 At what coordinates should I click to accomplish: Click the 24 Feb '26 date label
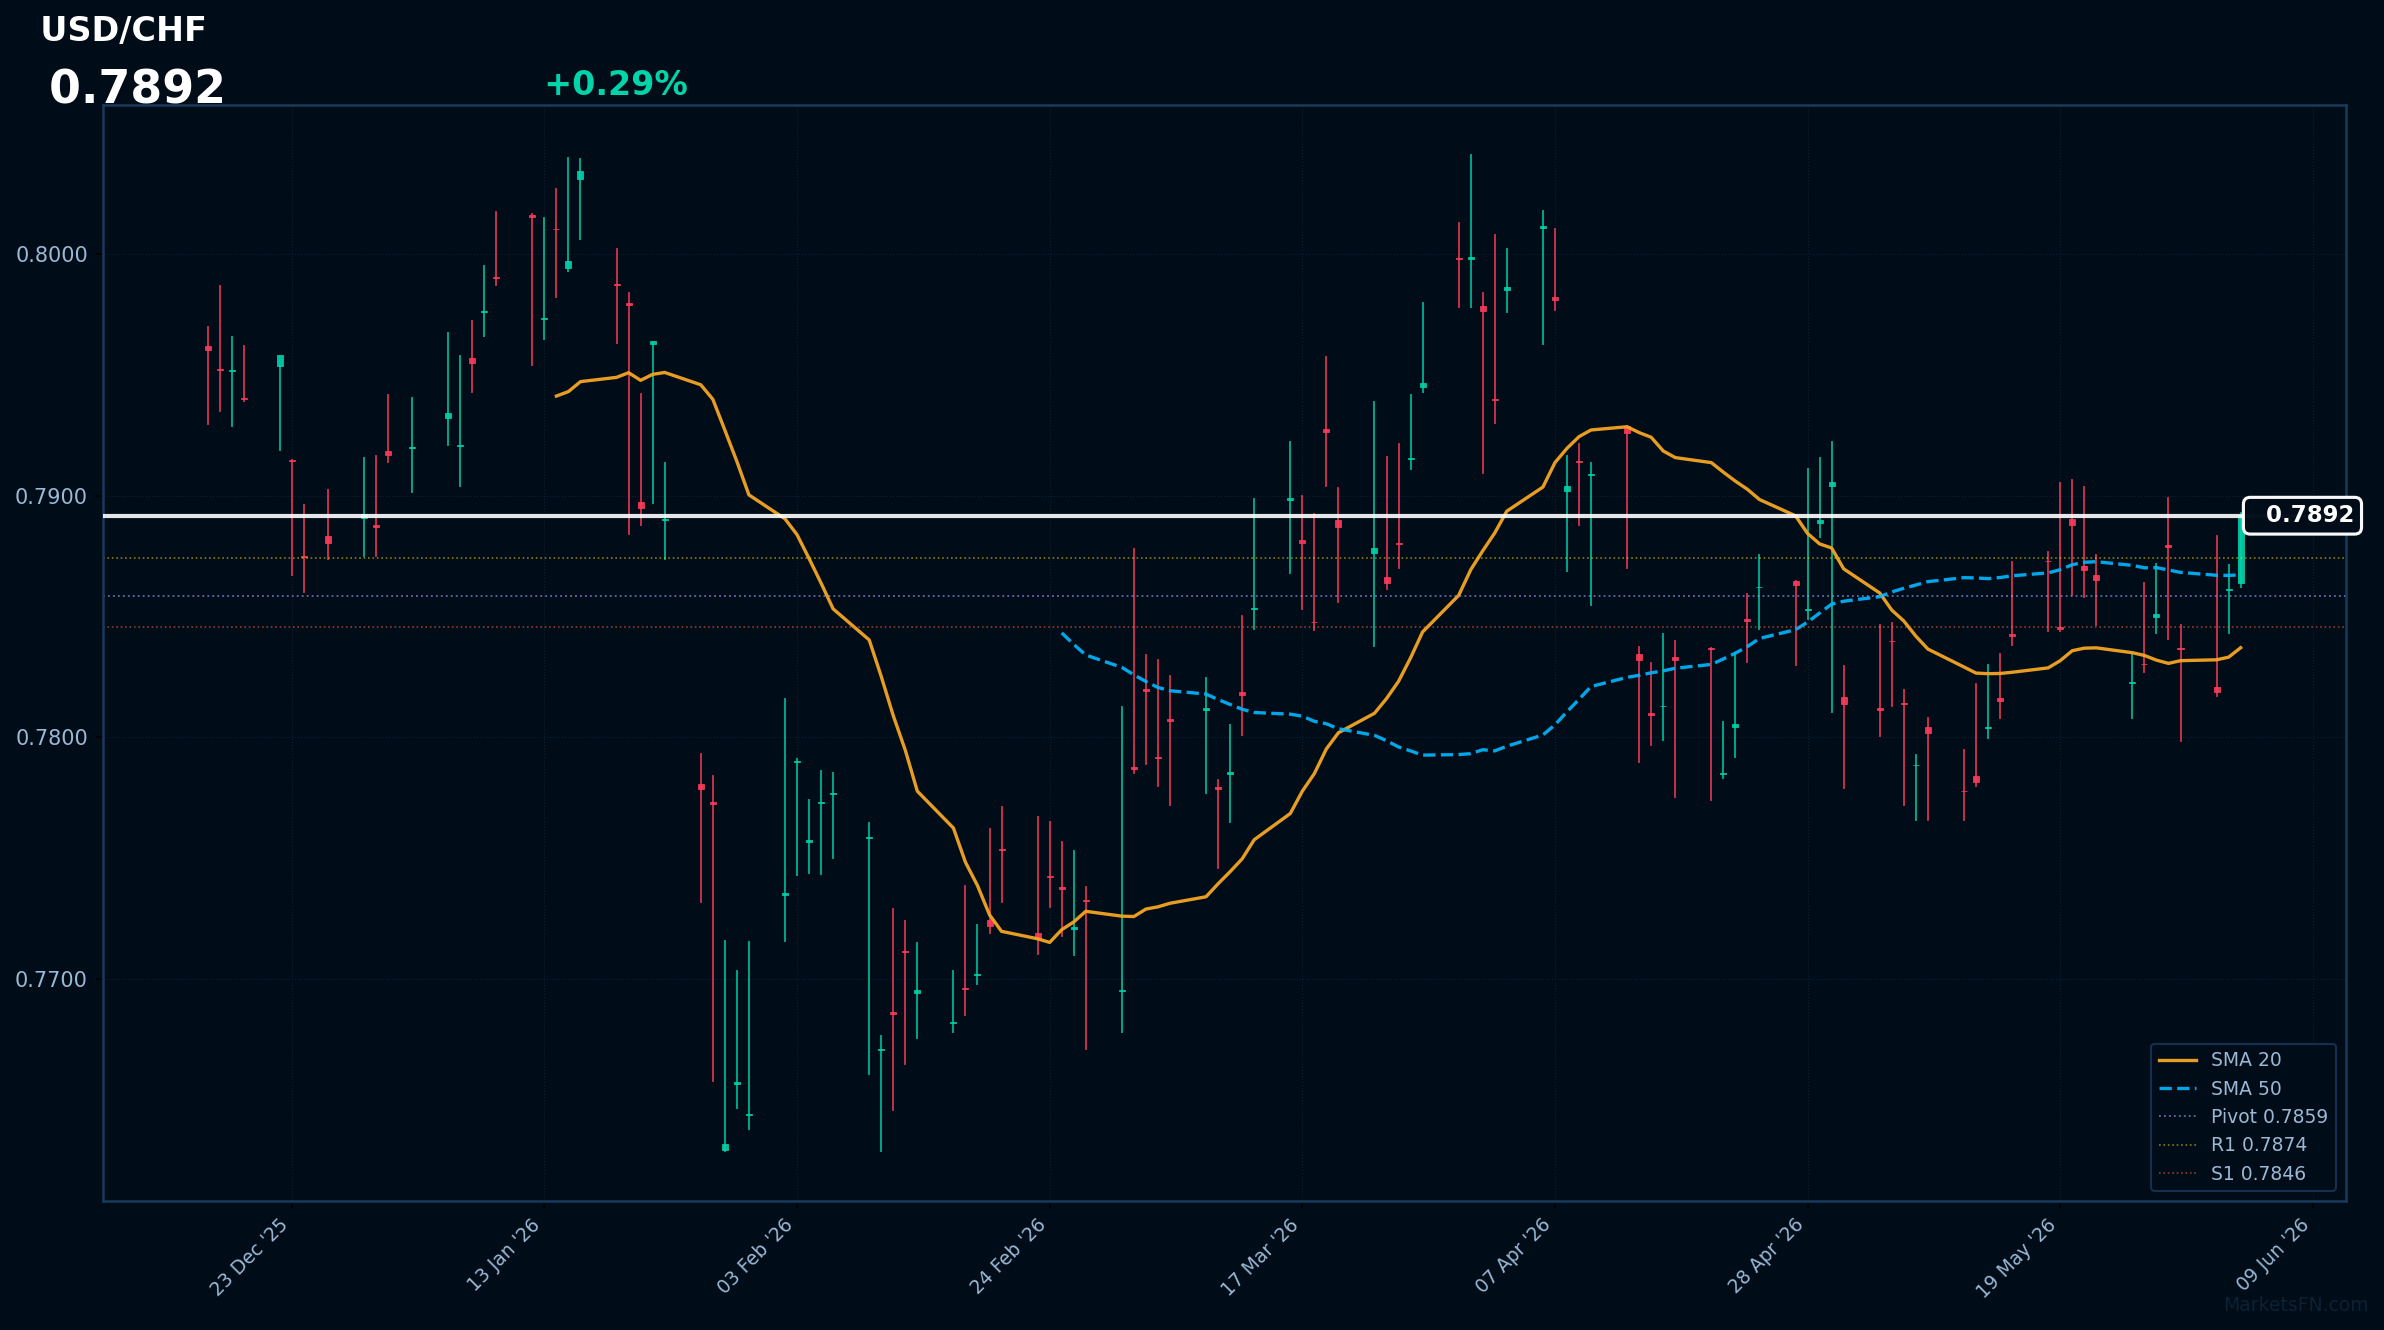coord(1007,1257)
